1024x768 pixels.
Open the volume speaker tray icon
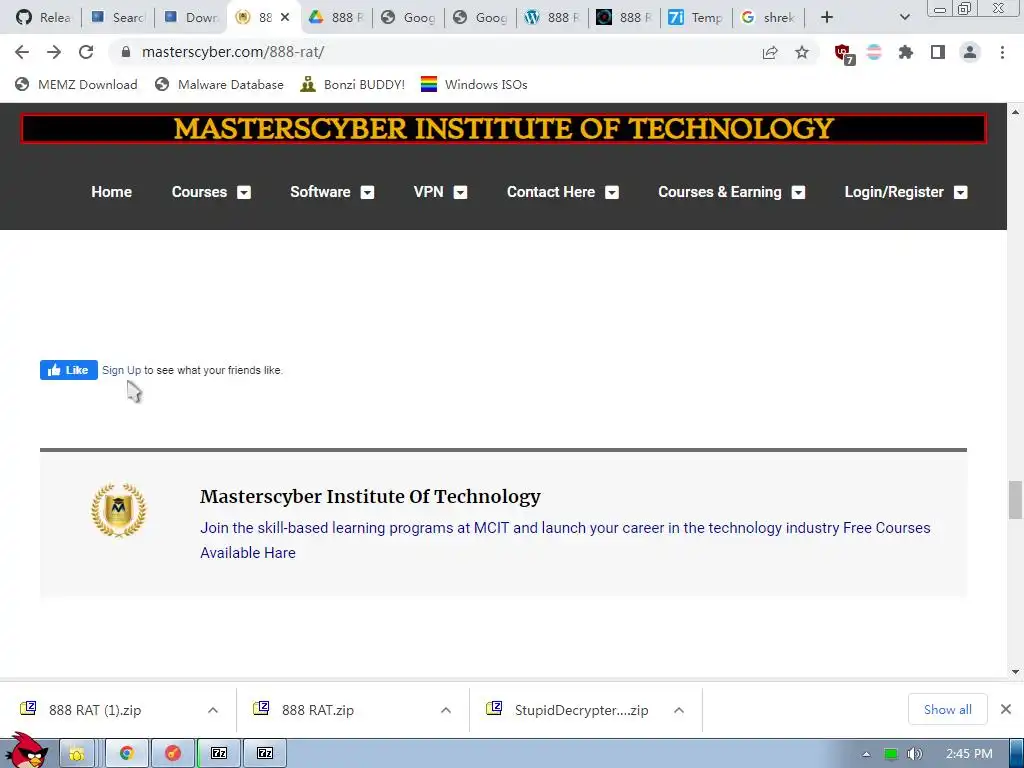pos(914,754)
